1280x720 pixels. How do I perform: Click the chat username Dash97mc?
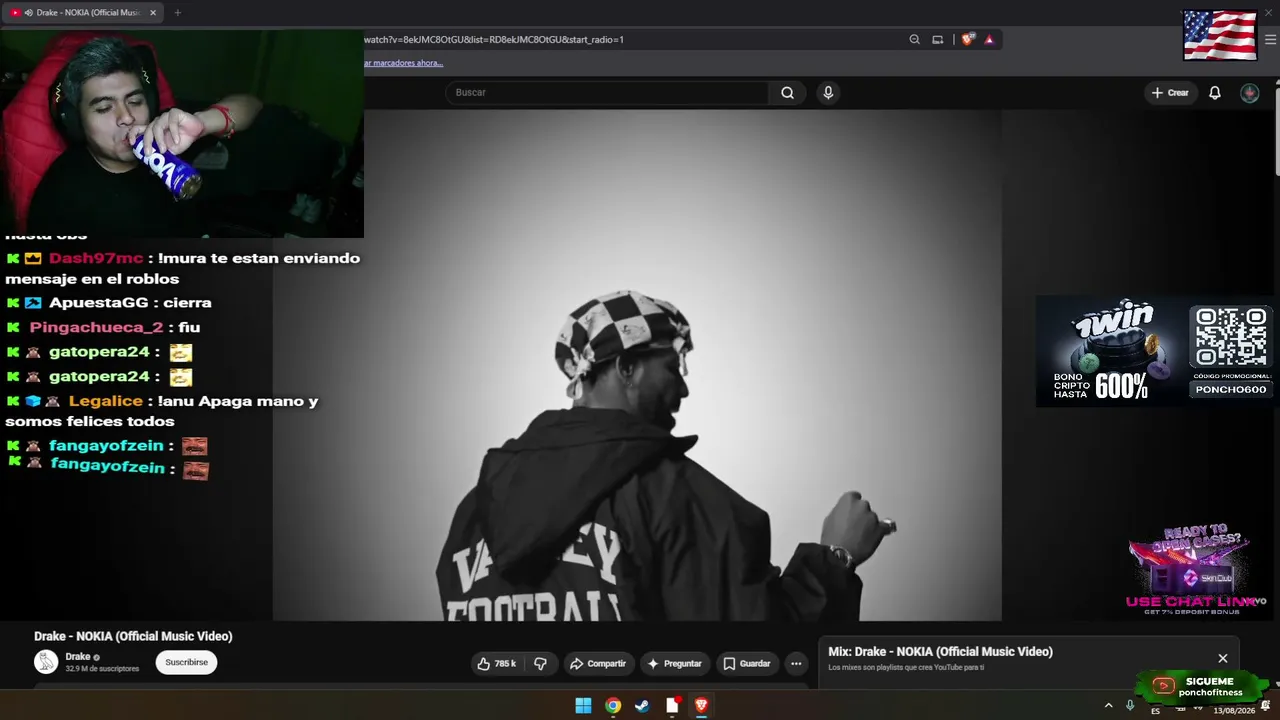(96, 258)
